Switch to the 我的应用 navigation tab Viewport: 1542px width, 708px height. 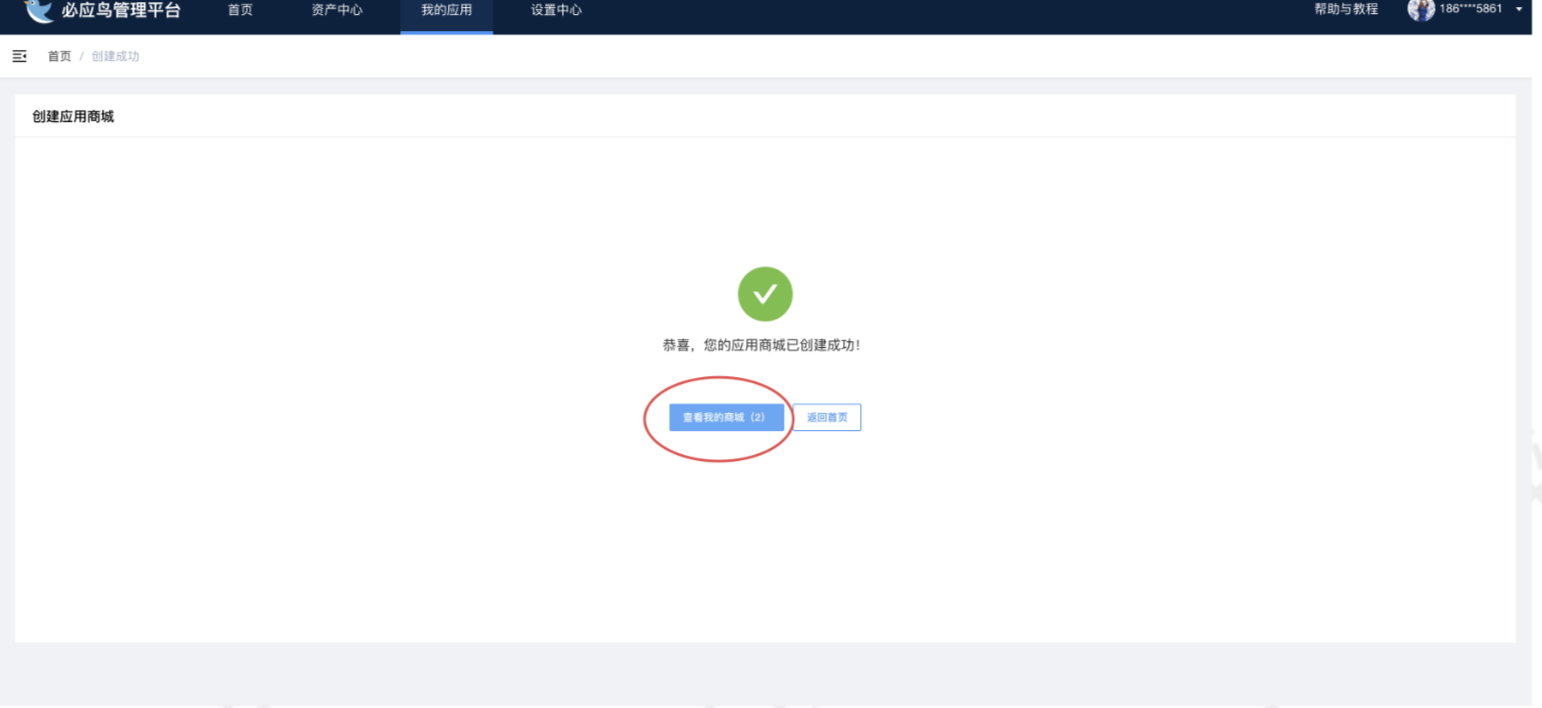pos(446,10)
